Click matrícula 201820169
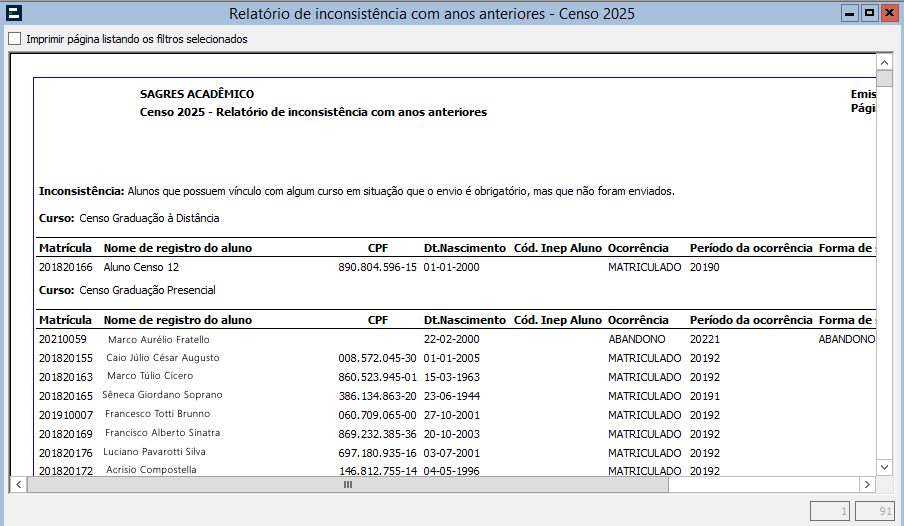Image resolution: width=904 pixels, height=526 pixels. 66,434
